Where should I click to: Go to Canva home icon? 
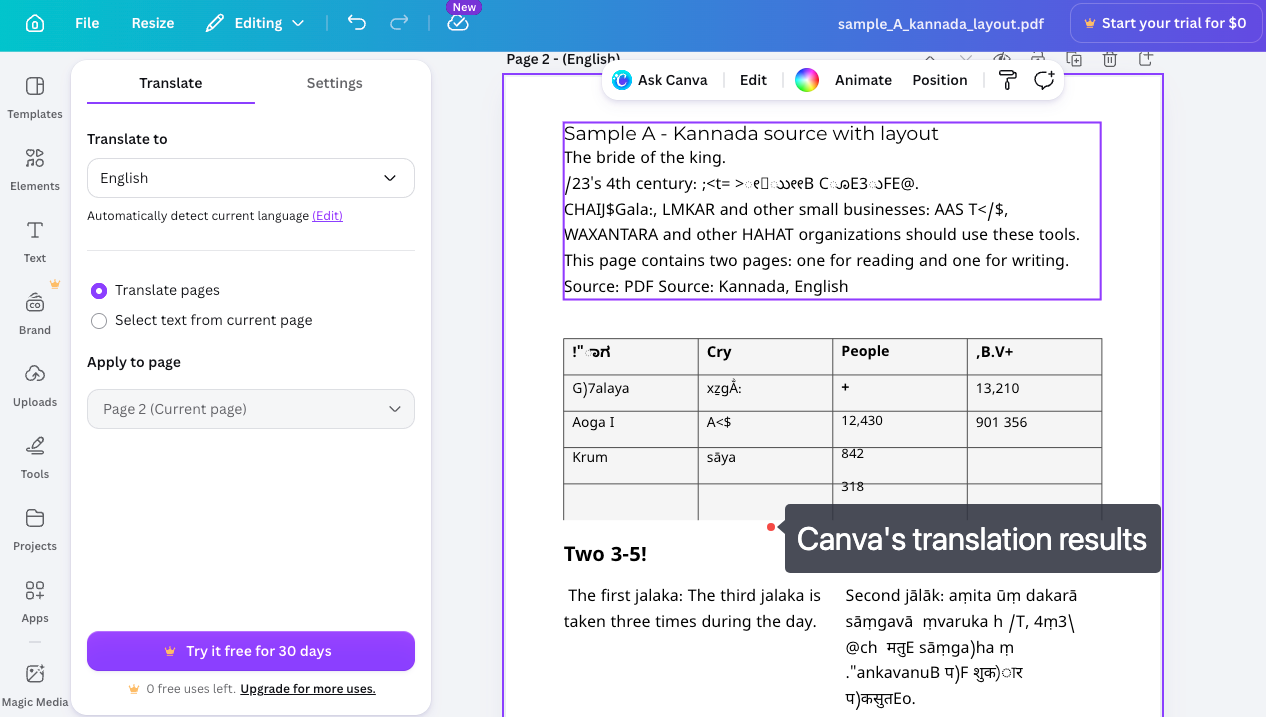[x=35, y=23]
